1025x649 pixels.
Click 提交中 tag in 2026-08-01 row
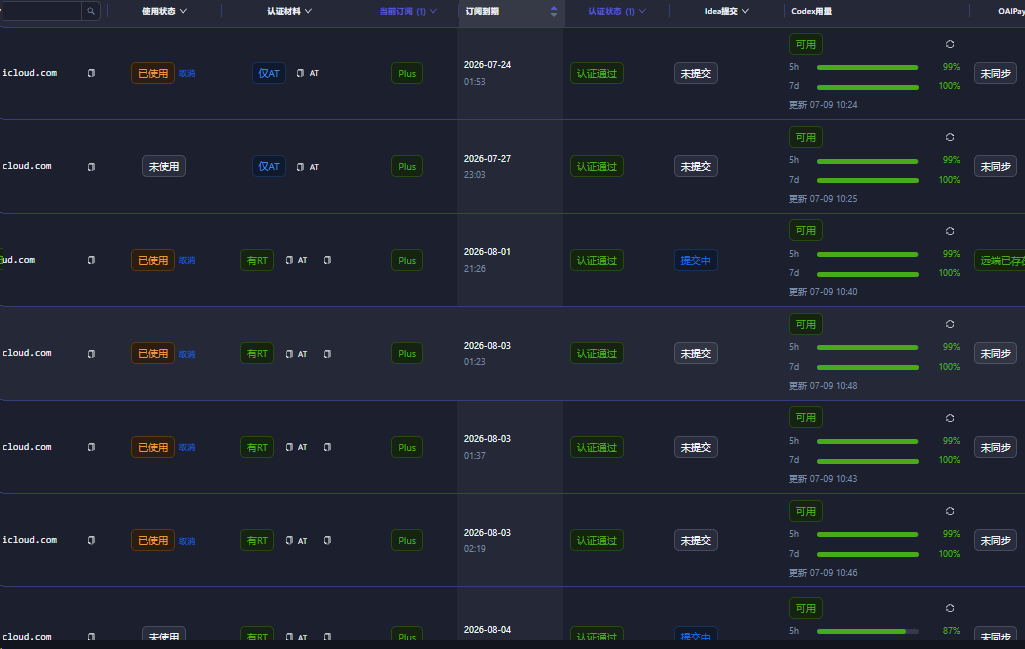pyautogui.click(x=696, y=260)
